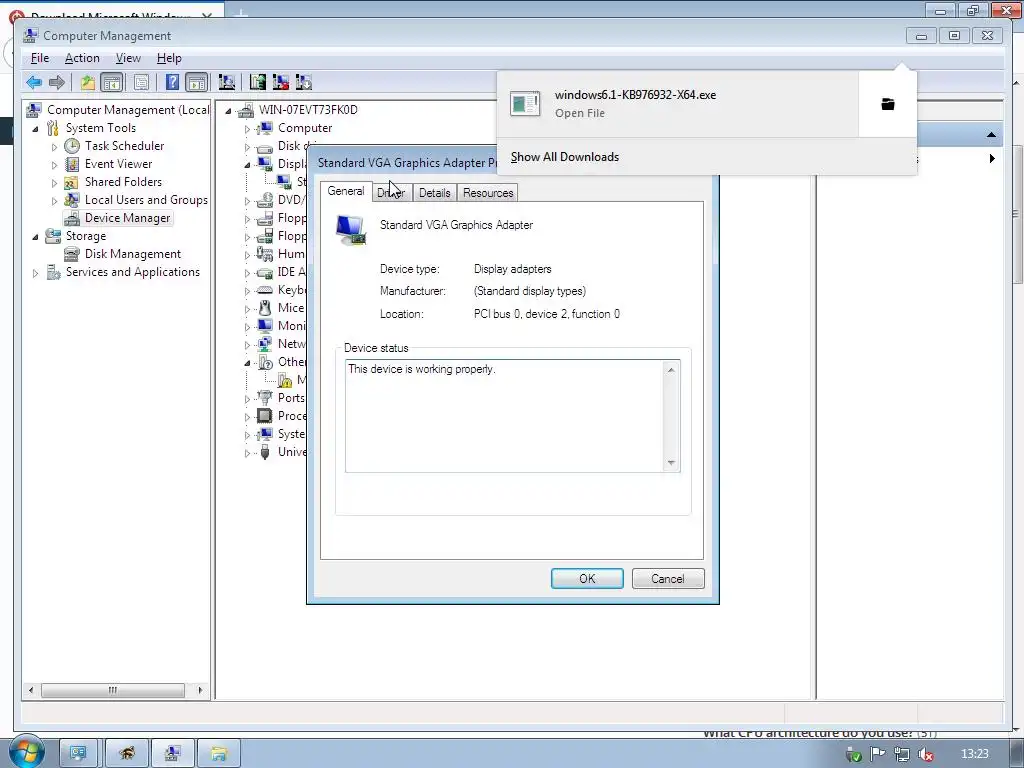Click OK in the adapter properties dialog

tap(587, 579)
